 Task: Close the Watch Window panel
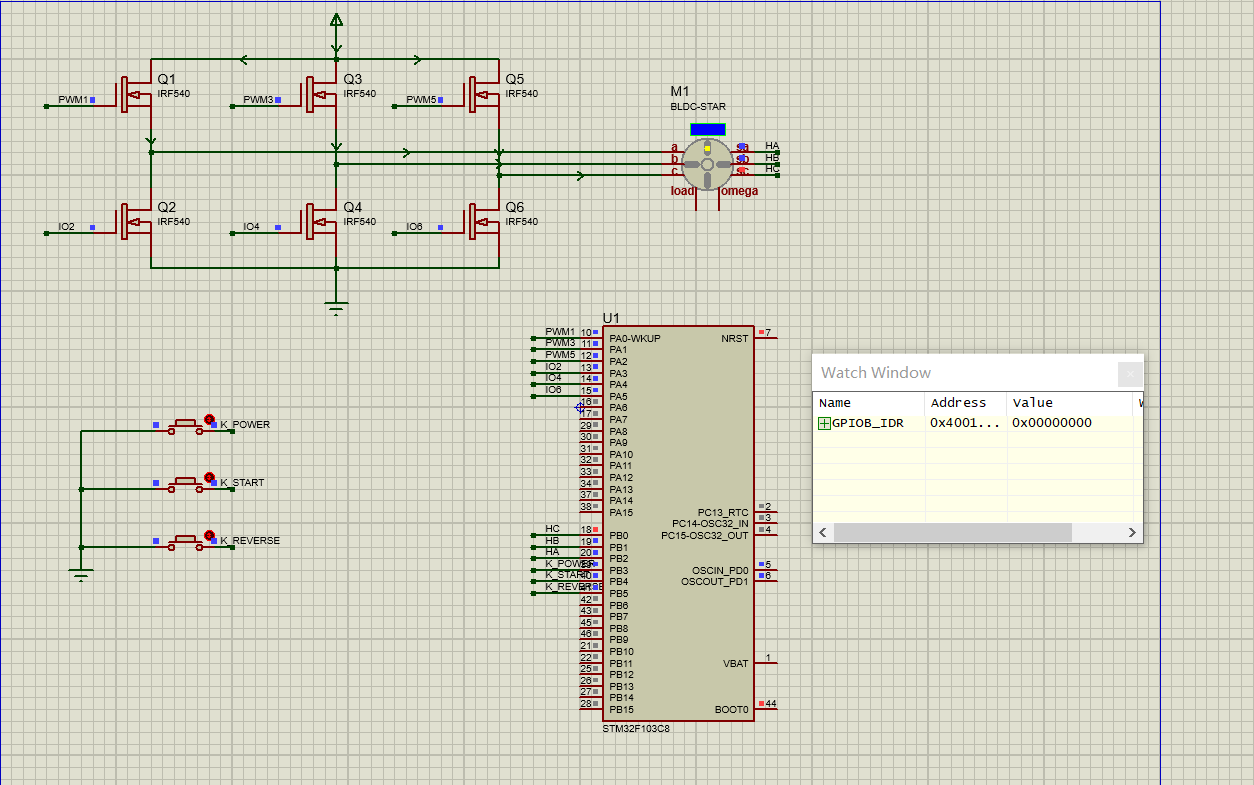tap(1130, 374)
